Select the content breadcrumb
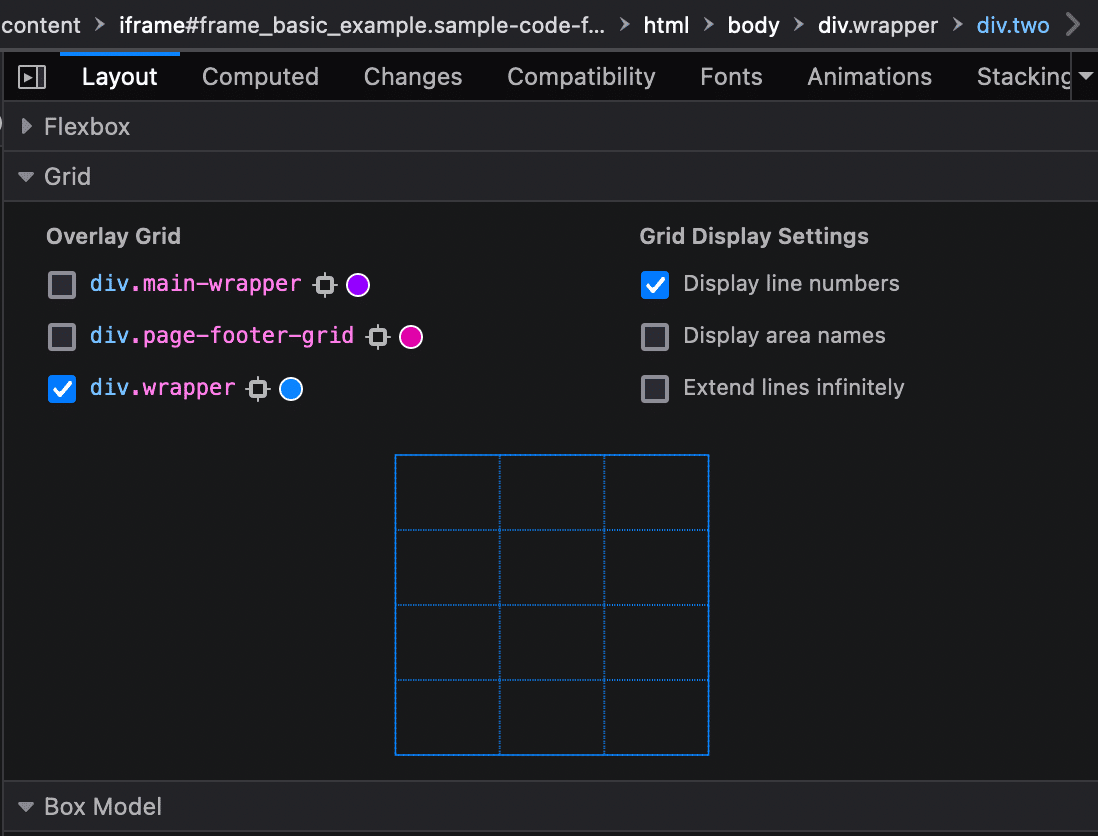 [41, 25]
